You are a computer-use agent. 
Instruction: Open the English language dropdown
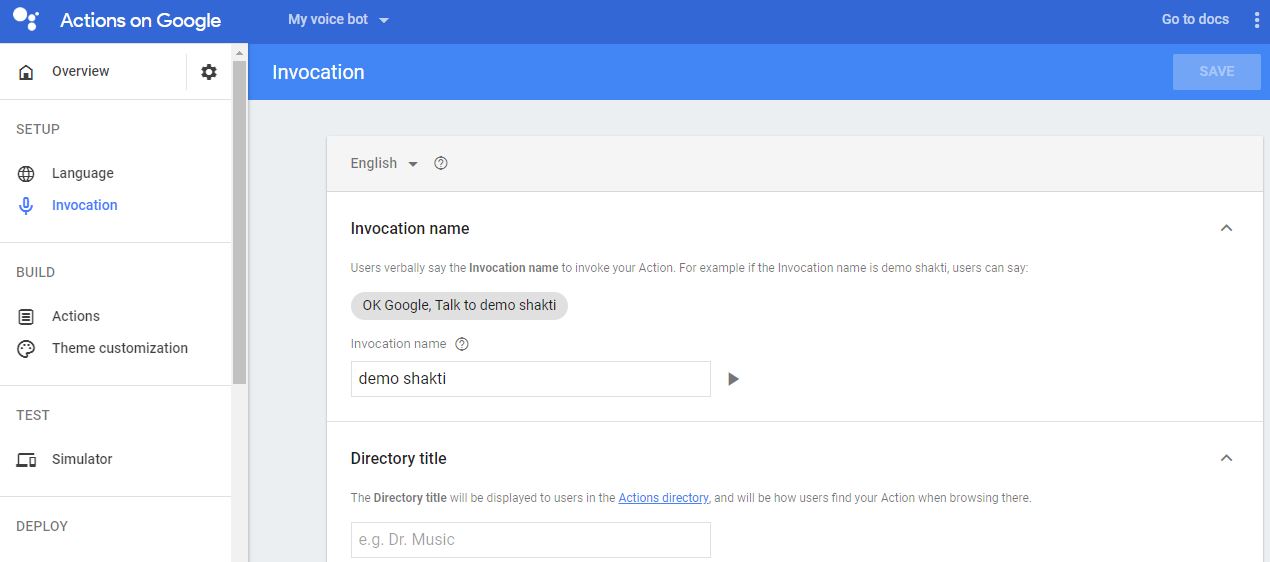(x=384, y=163)
